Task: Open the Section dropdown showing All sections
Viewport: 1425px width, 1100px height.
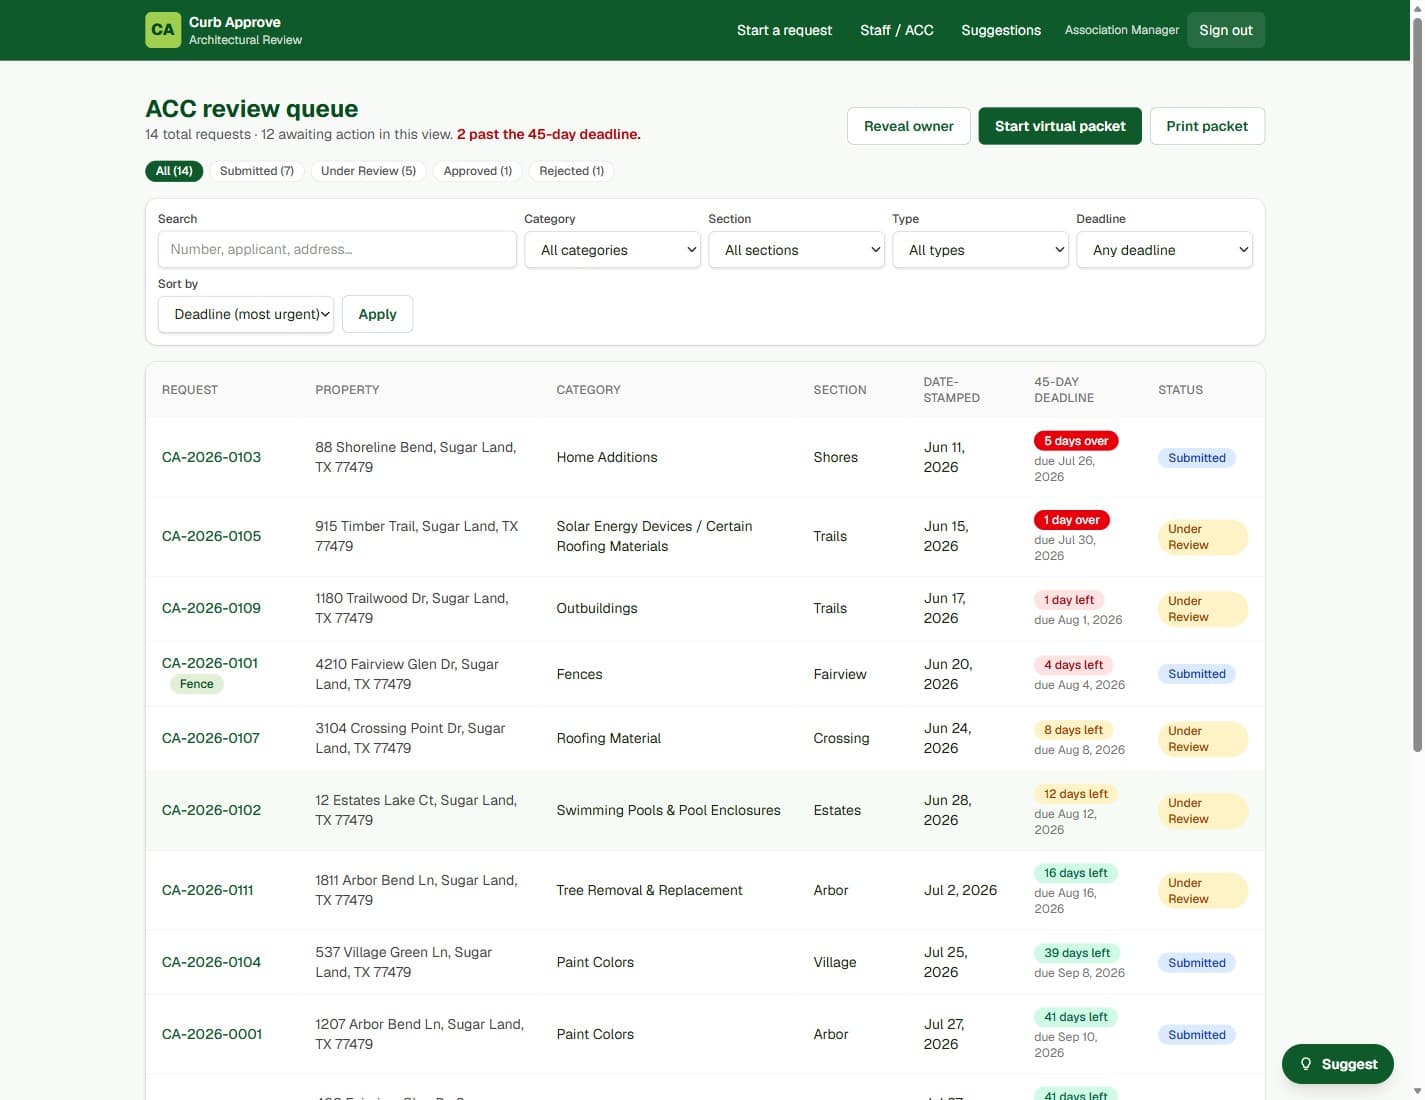Action: coord(796,250)
